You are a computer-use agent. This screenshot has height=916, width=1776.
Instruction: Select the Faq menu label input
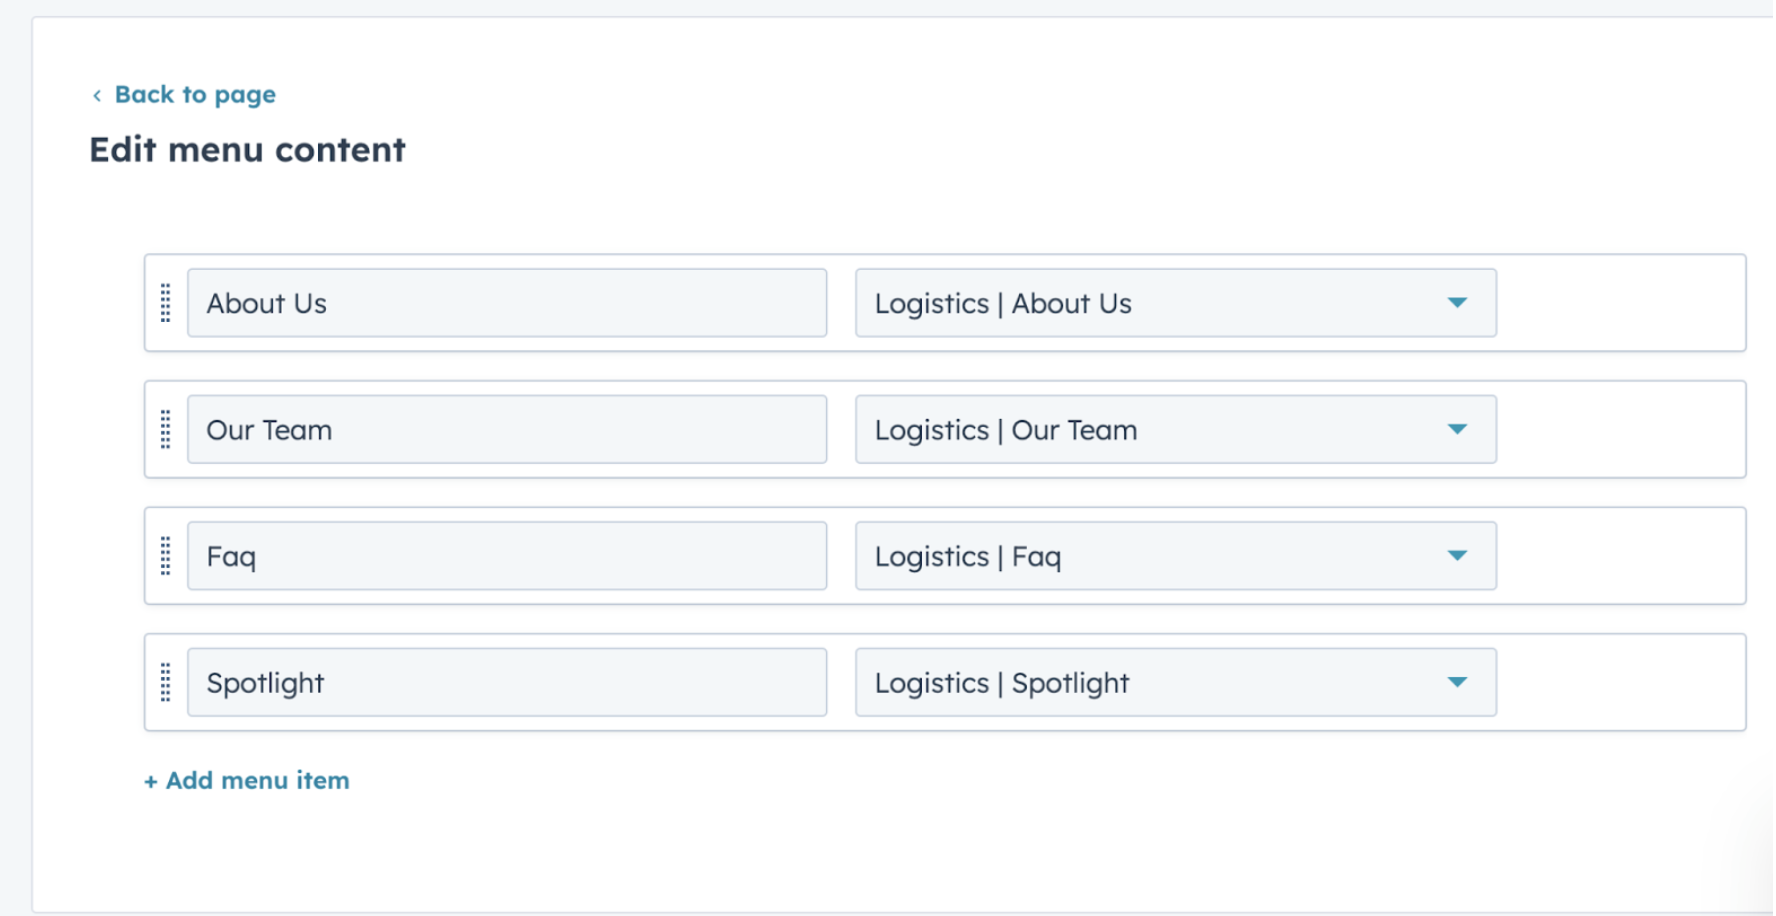click(506, 556)
